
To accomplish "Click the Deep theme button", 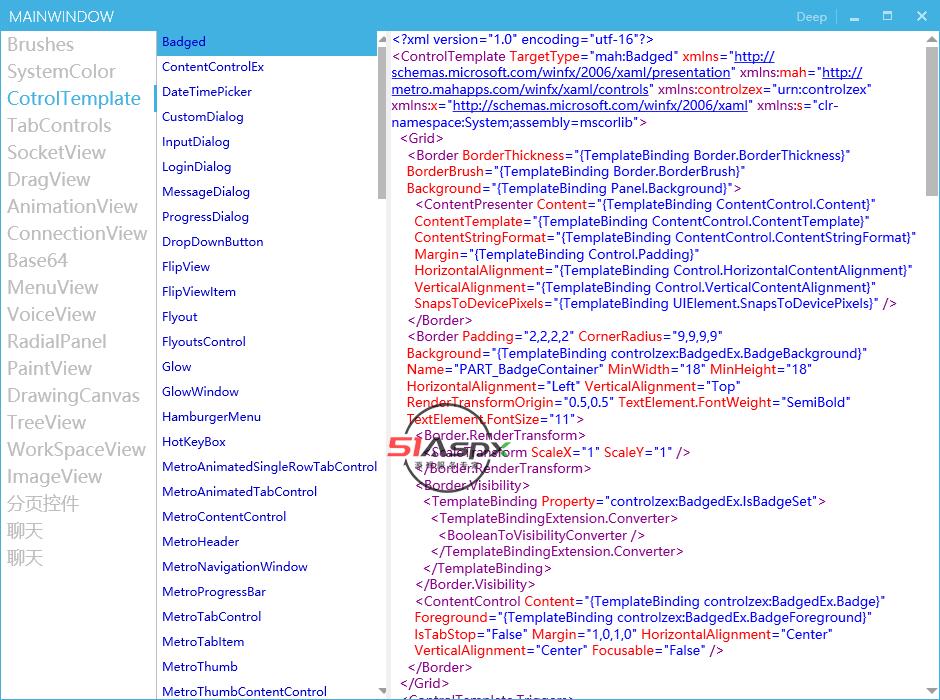I will [x=811, y=16].
